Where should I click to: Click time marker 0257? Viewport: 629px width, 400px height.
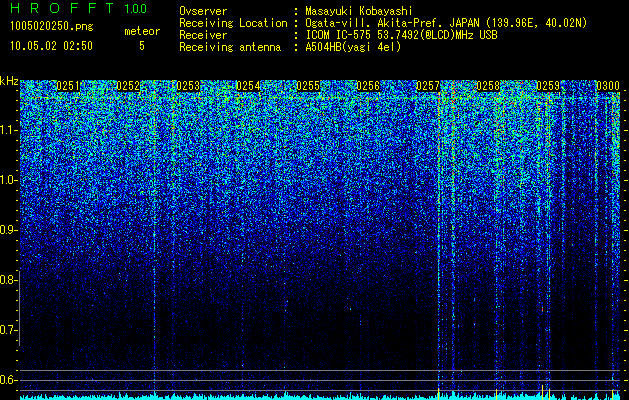(428, 86)
